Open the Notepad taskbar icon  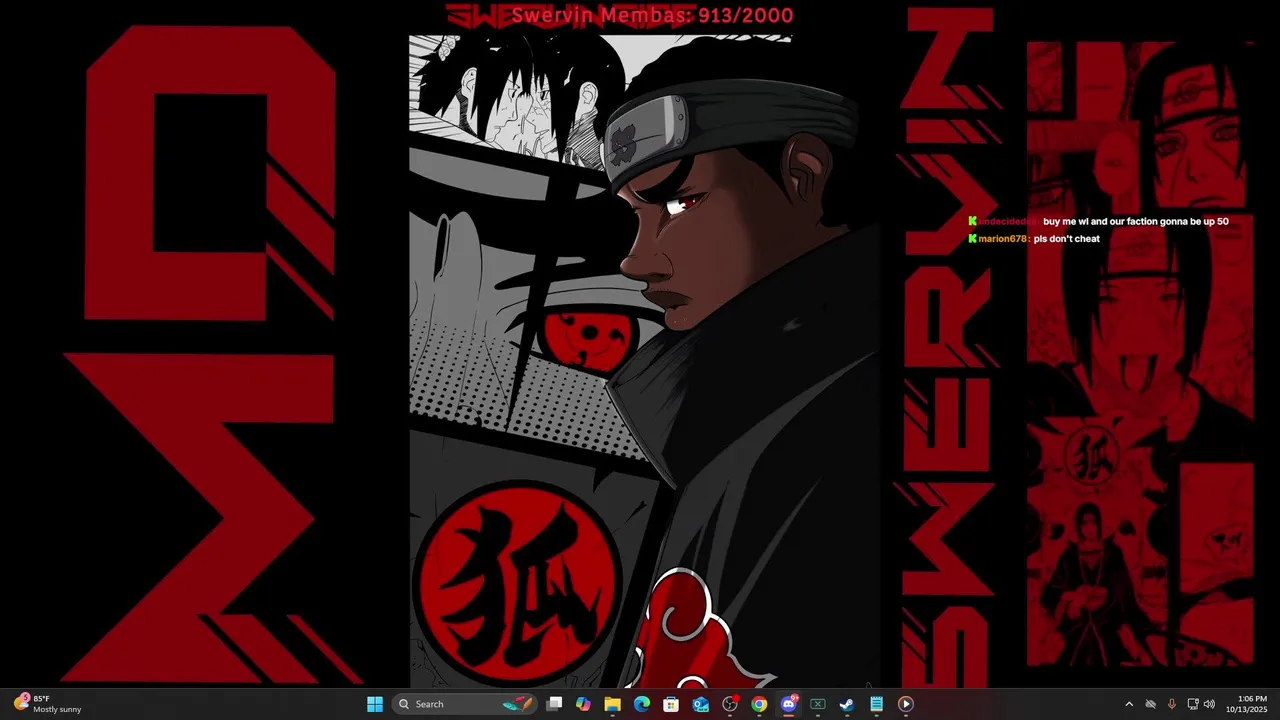[x=876, y=704]
